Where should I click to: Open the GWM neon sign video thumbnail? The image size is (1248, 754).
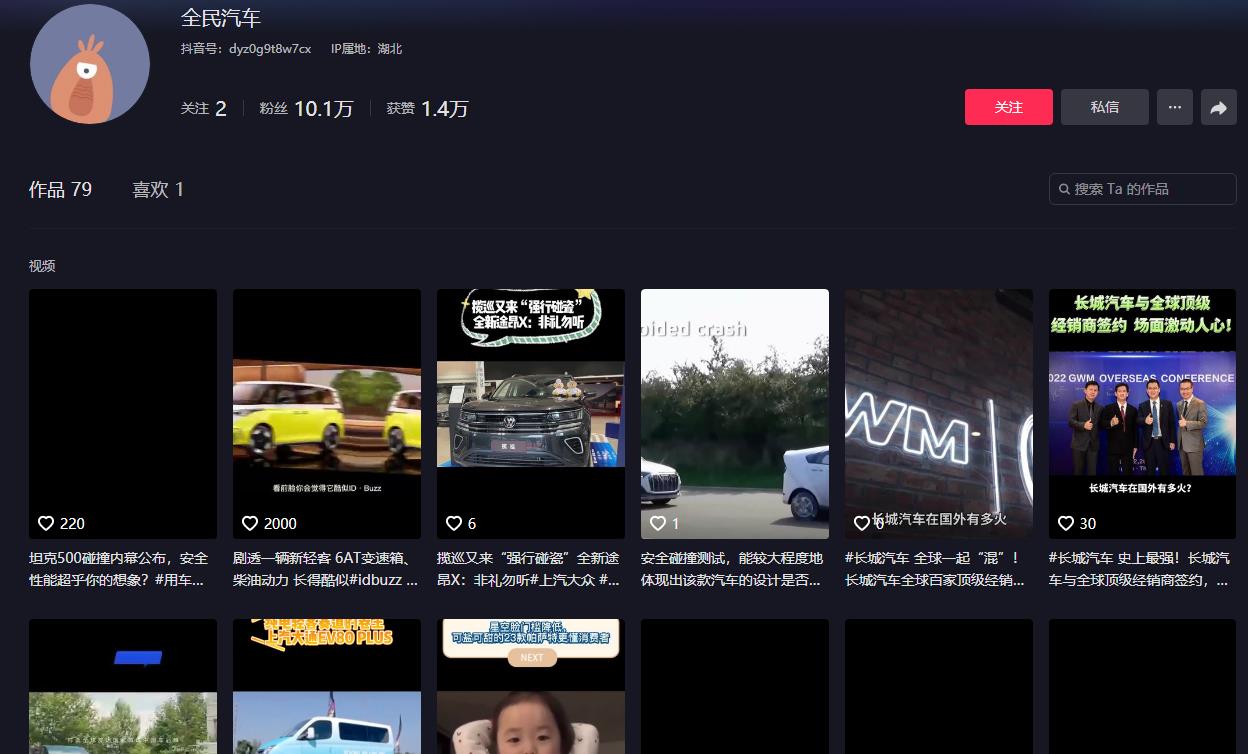coord(939,414)
